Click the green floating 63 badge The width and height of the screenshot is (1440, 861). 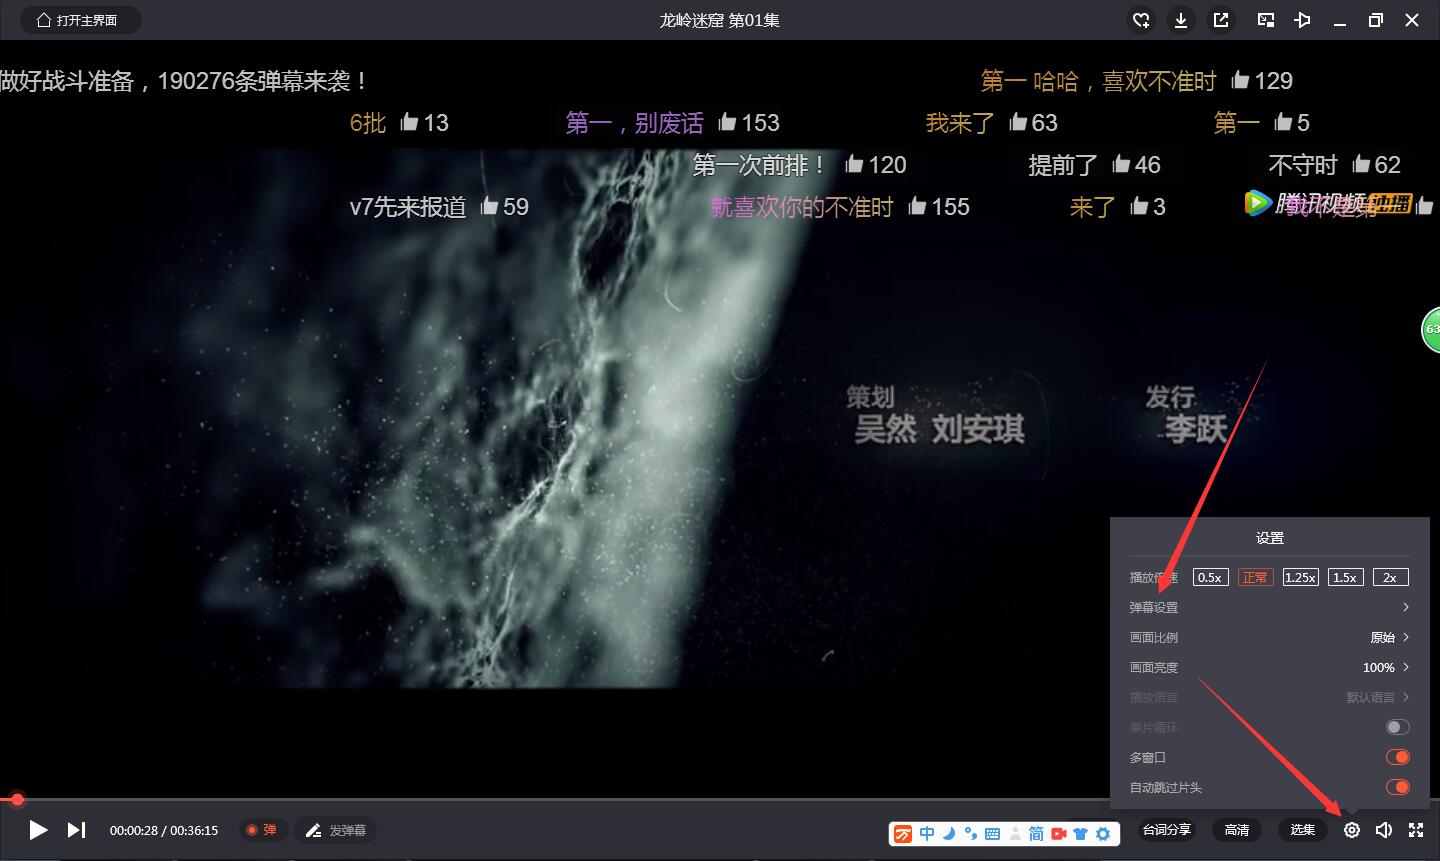[1431, 330]
